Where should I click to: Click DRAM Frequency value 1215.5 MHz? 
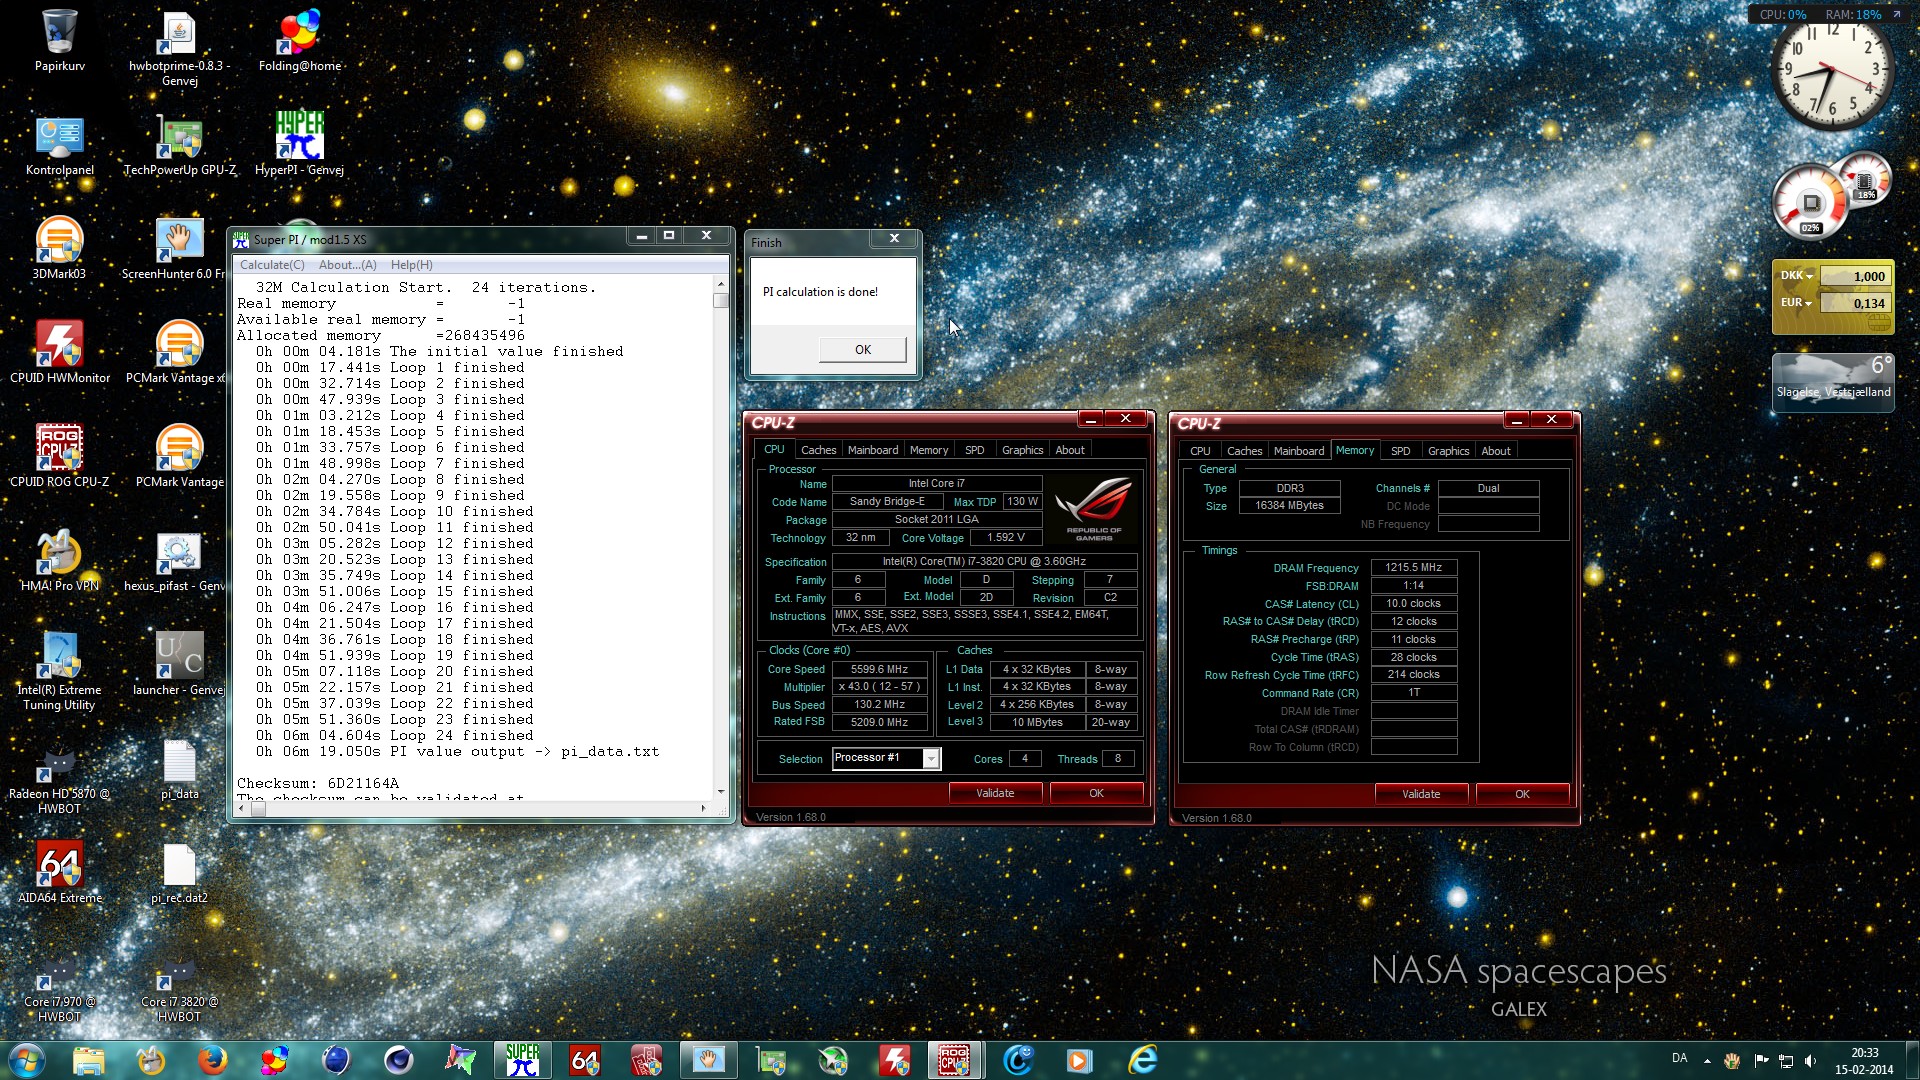(1413, 568)
